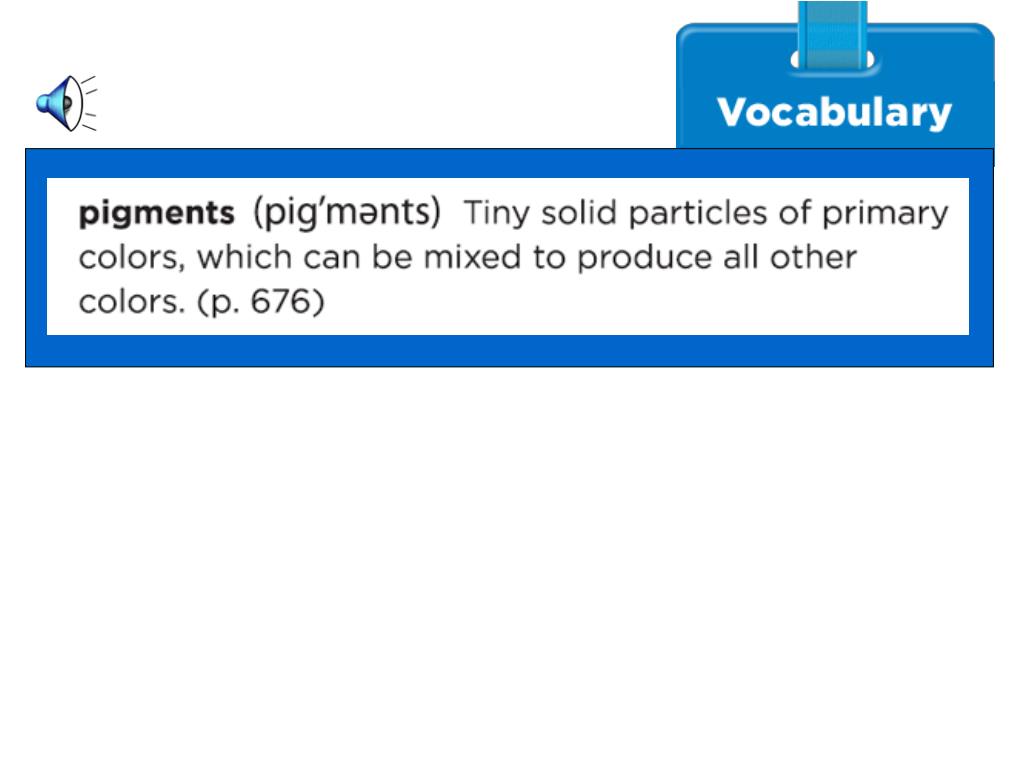Play the audio with the speaker icon
1024x768 pixels.
pos(66,103)
